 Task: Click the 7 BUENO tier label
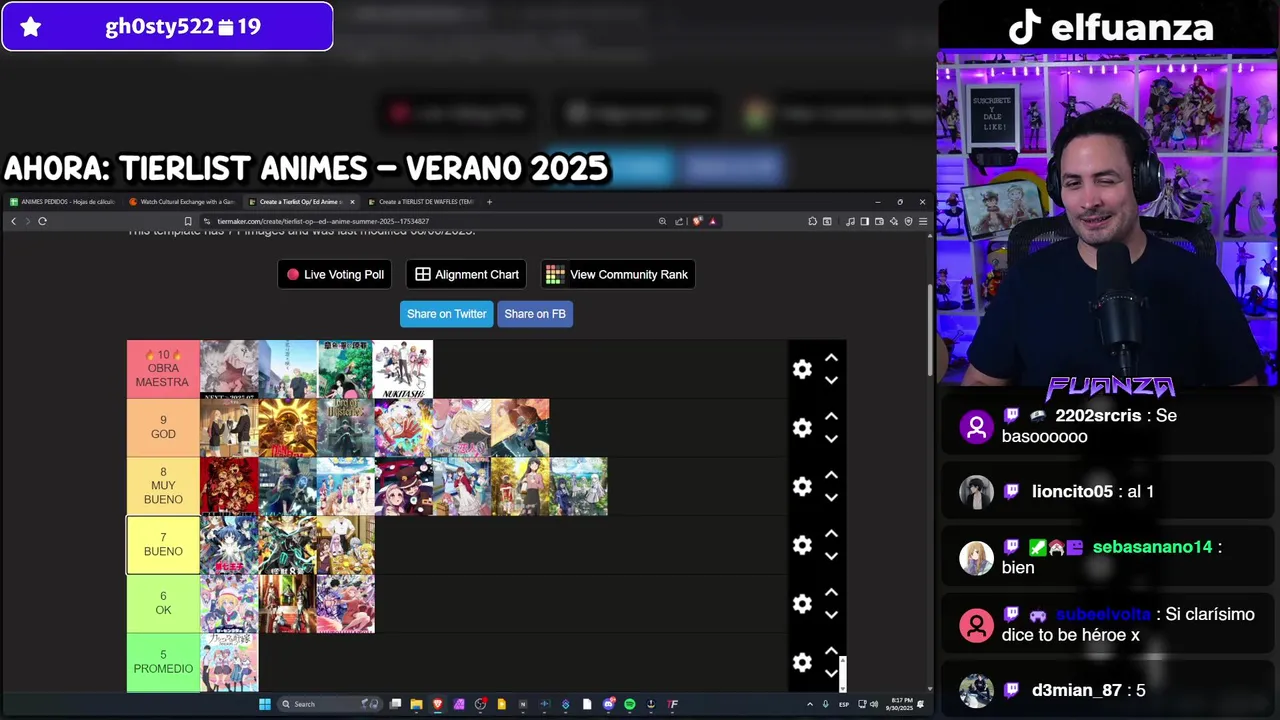coord(163,545)
